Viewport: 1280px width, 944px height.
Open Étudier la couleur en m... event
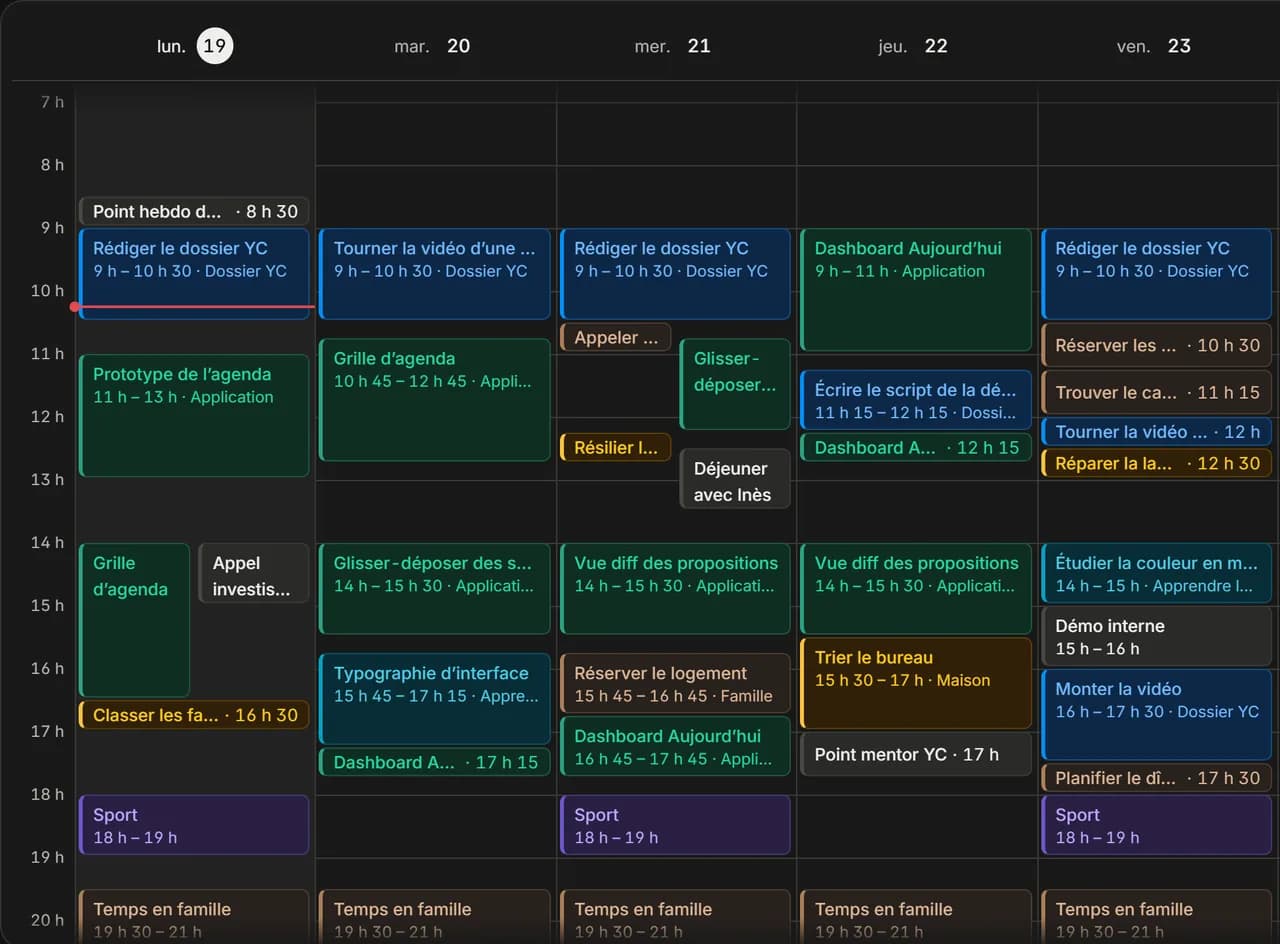[x=1156, y=573]
